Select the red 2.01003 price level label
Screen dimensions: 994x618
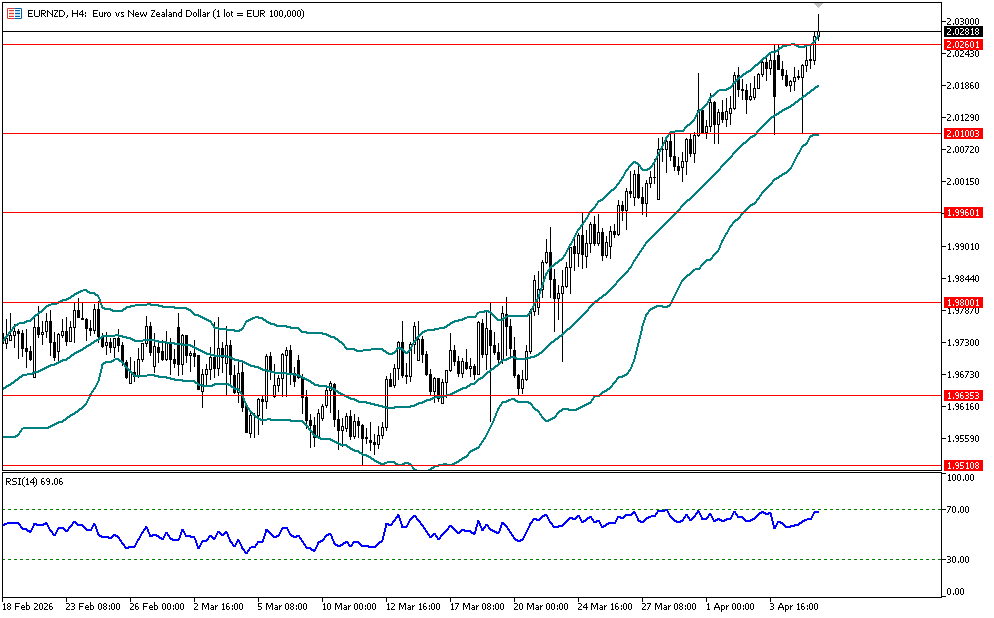tap(961, 133)
